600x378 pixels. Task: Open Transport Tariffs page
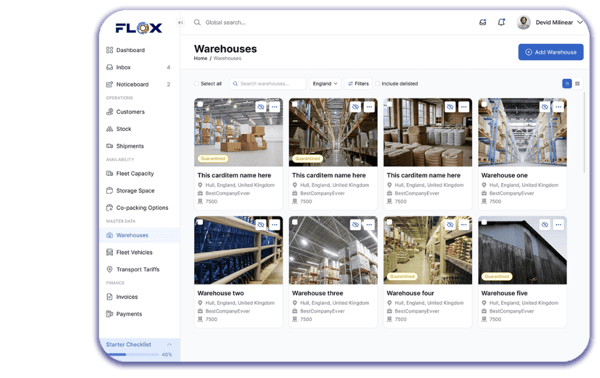(139, 269)
